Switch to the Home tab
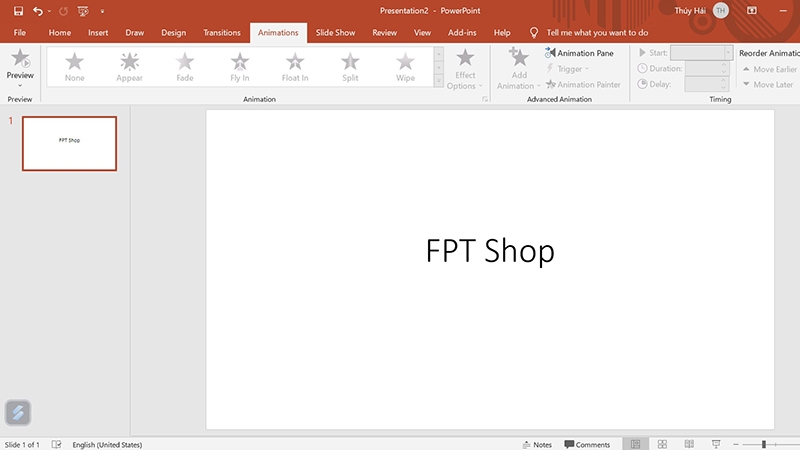The height and width of the screenshot is (450, 800). (60, 33)
